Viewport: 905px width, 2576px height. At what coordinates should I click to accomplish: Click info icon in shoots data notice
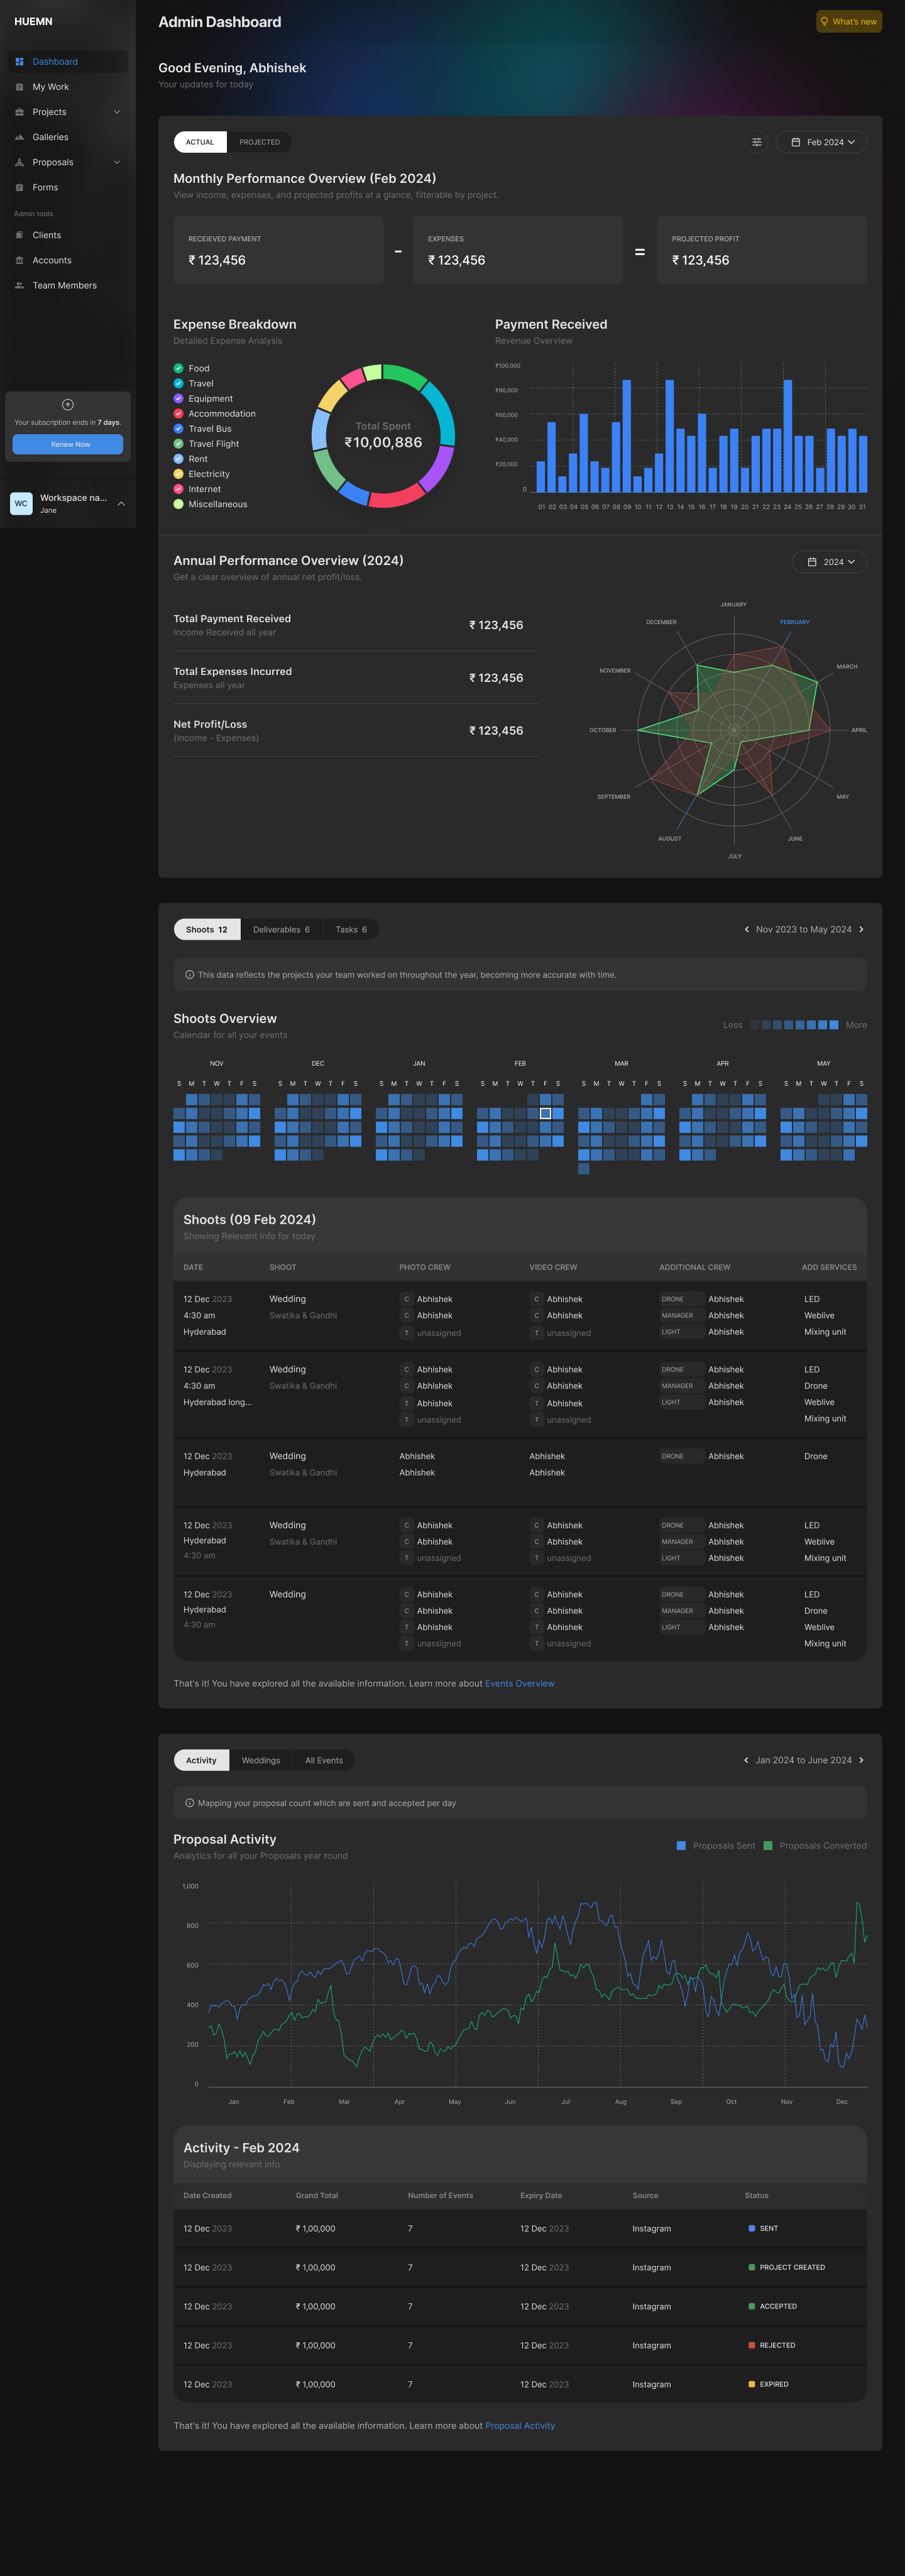(x=190, y=974)
